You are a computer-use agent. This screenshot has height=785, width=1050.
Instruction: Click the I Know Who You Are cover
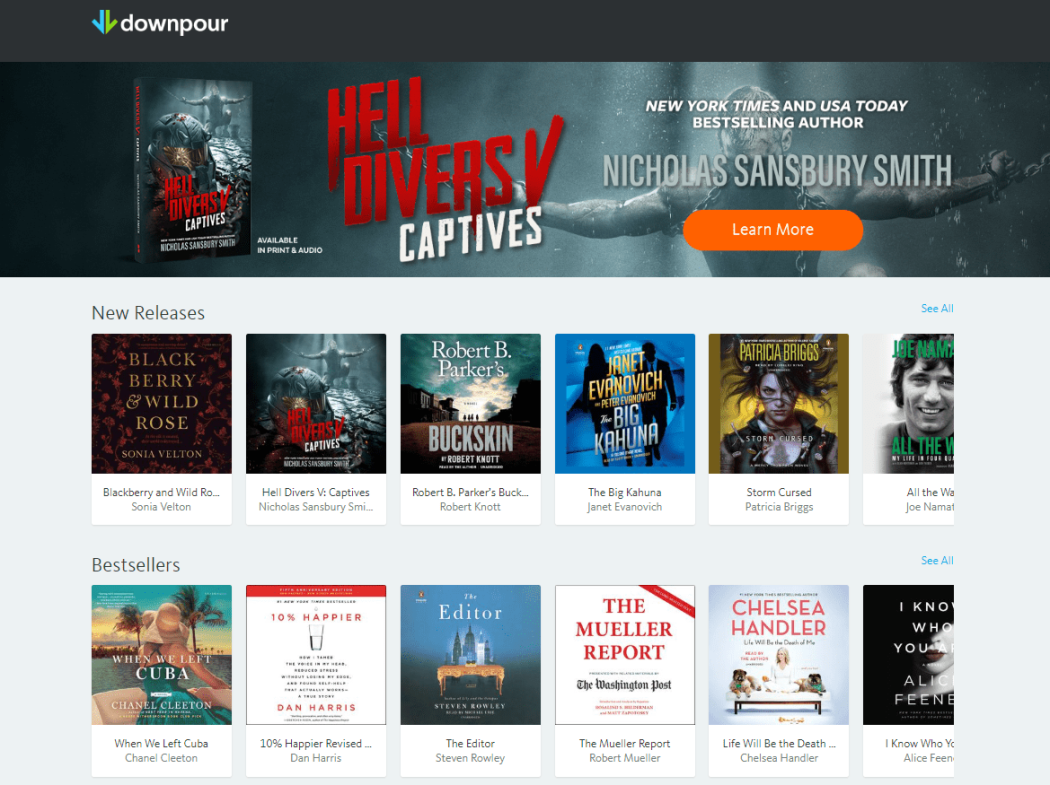click(x=909, y=655)
